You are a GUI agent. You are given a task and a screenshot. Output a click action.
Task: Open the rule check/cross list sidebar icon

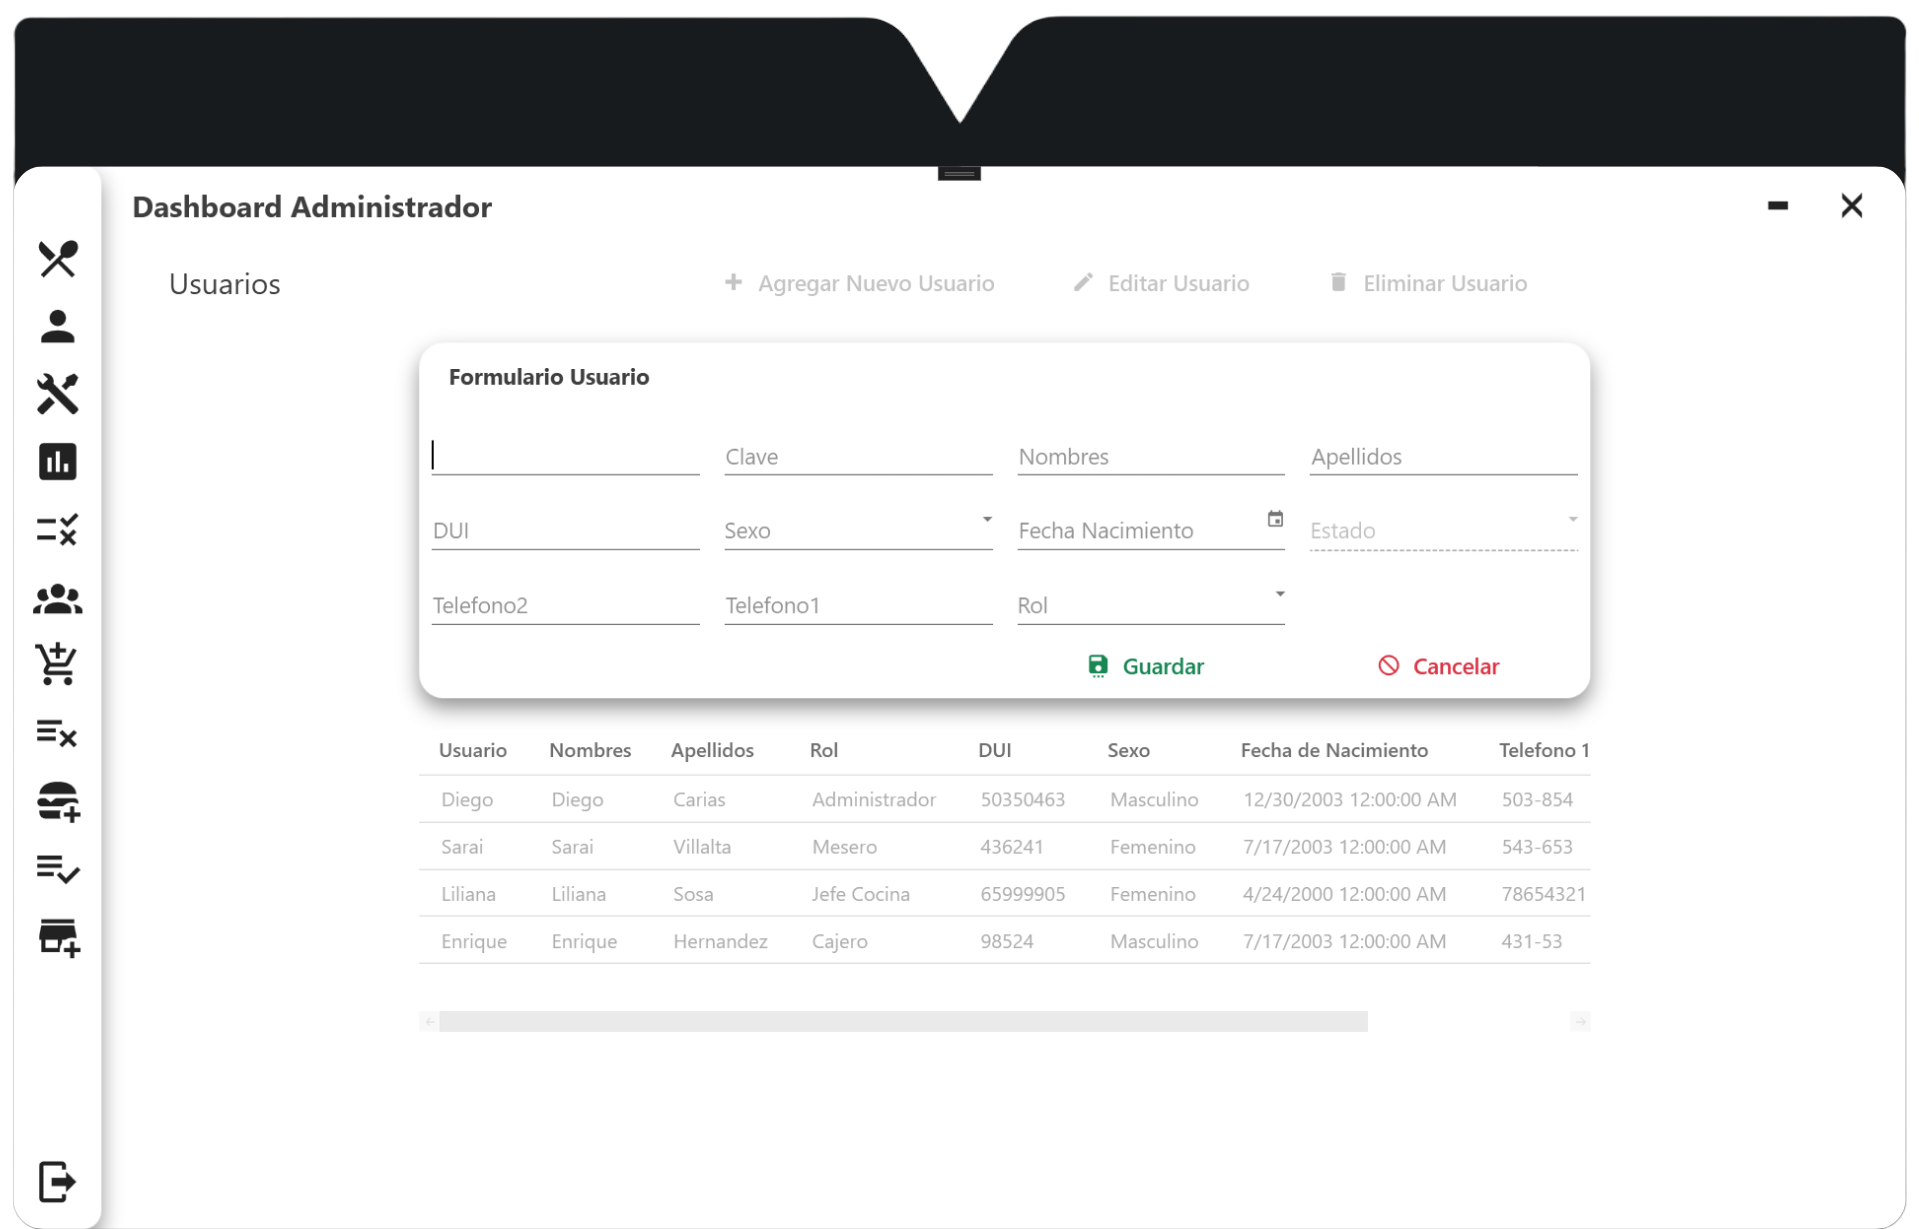[x=57, y=530]
